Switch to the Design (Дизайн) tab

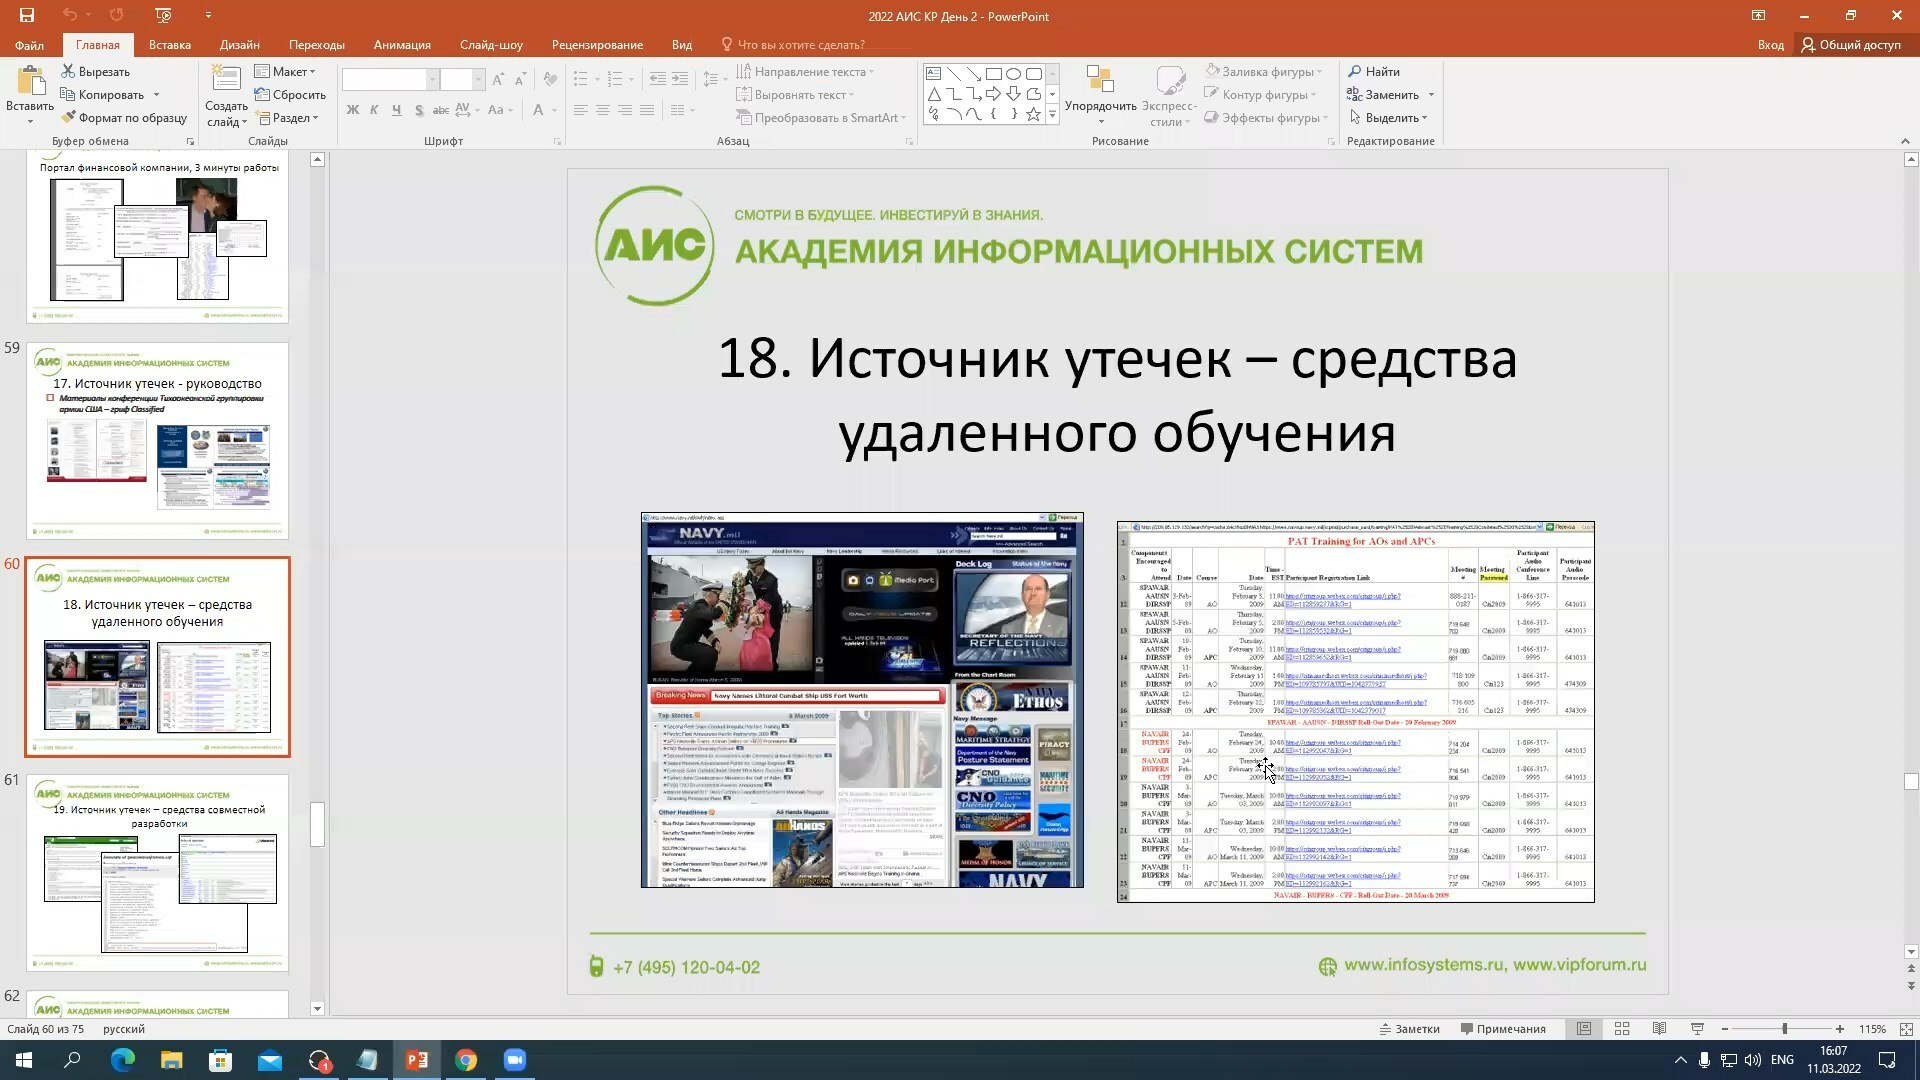tap(240, 45)
